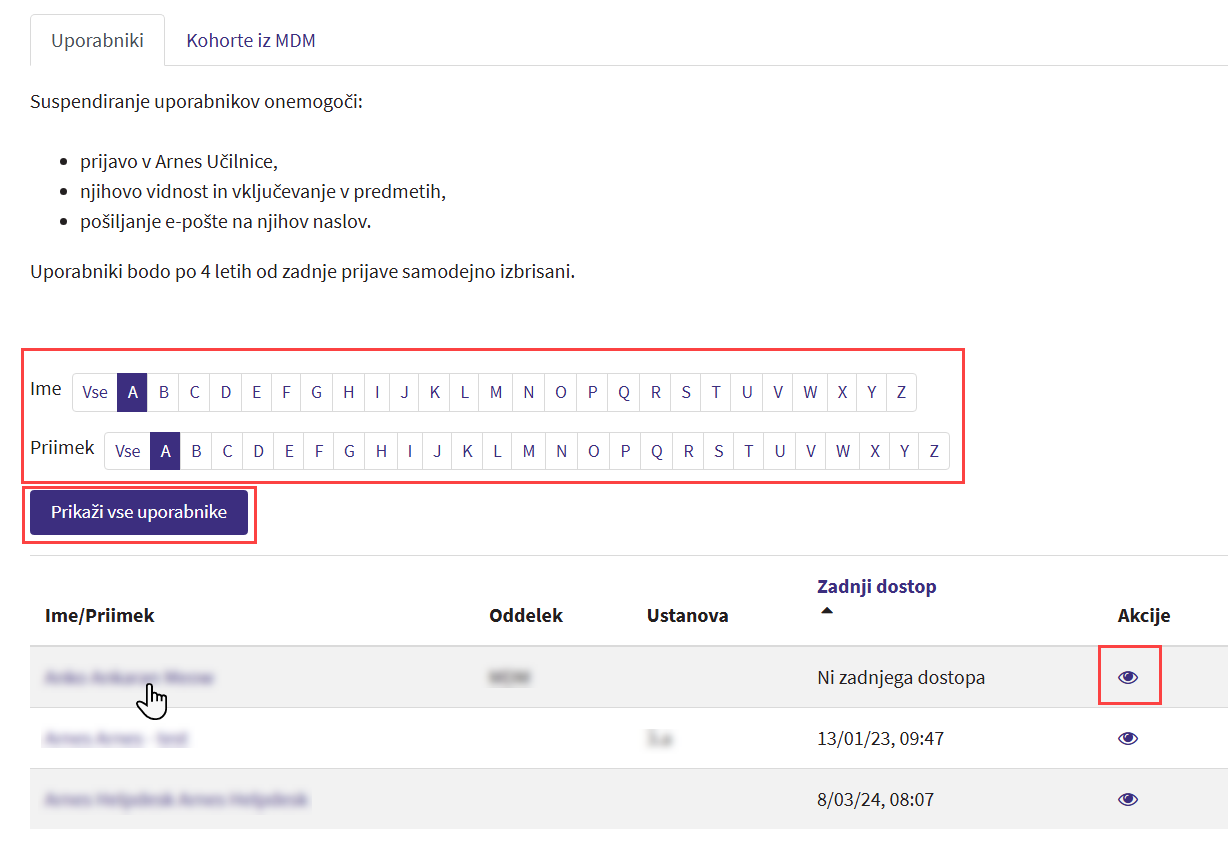Filter Ime by letter Y
The height and width of the screenshot is (858, 1230).
[x=871, y=392]
